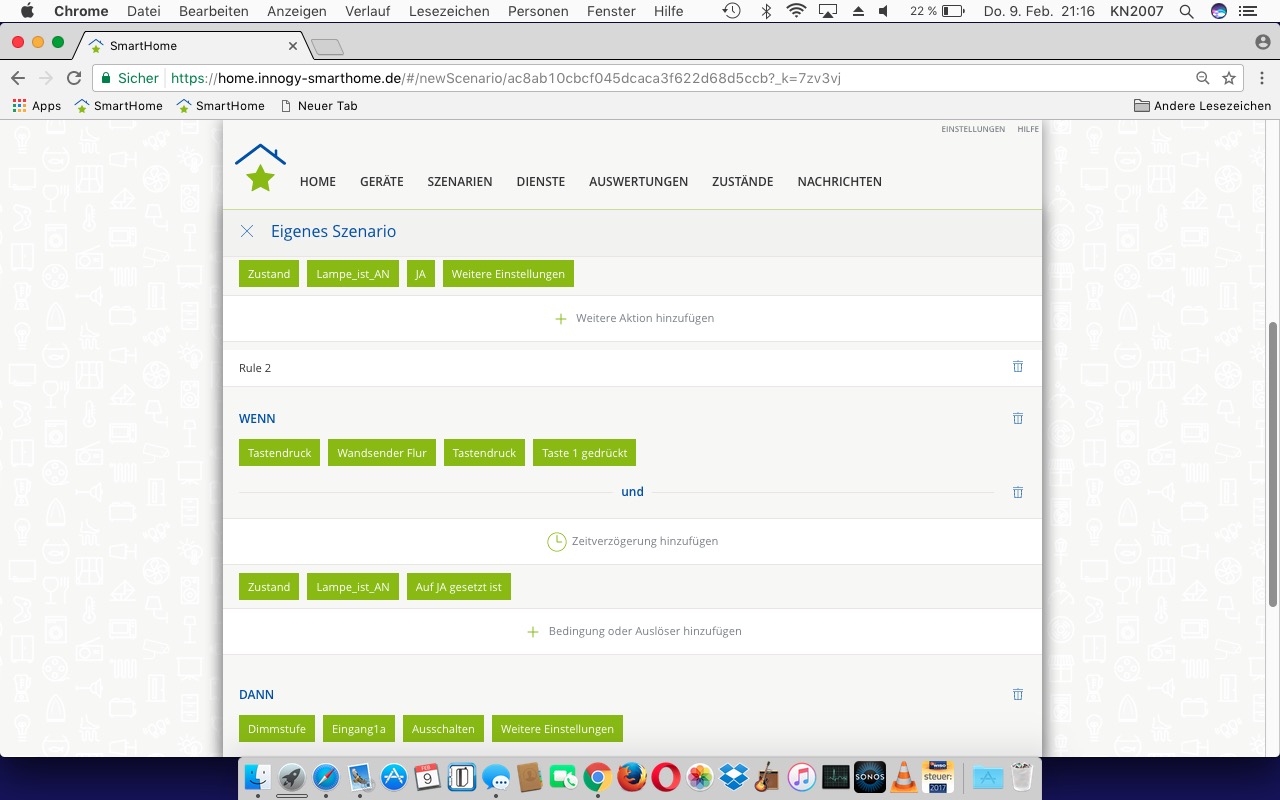Go to the Geräte navigation tab
1280x800 pixels.
coord(381,182)
